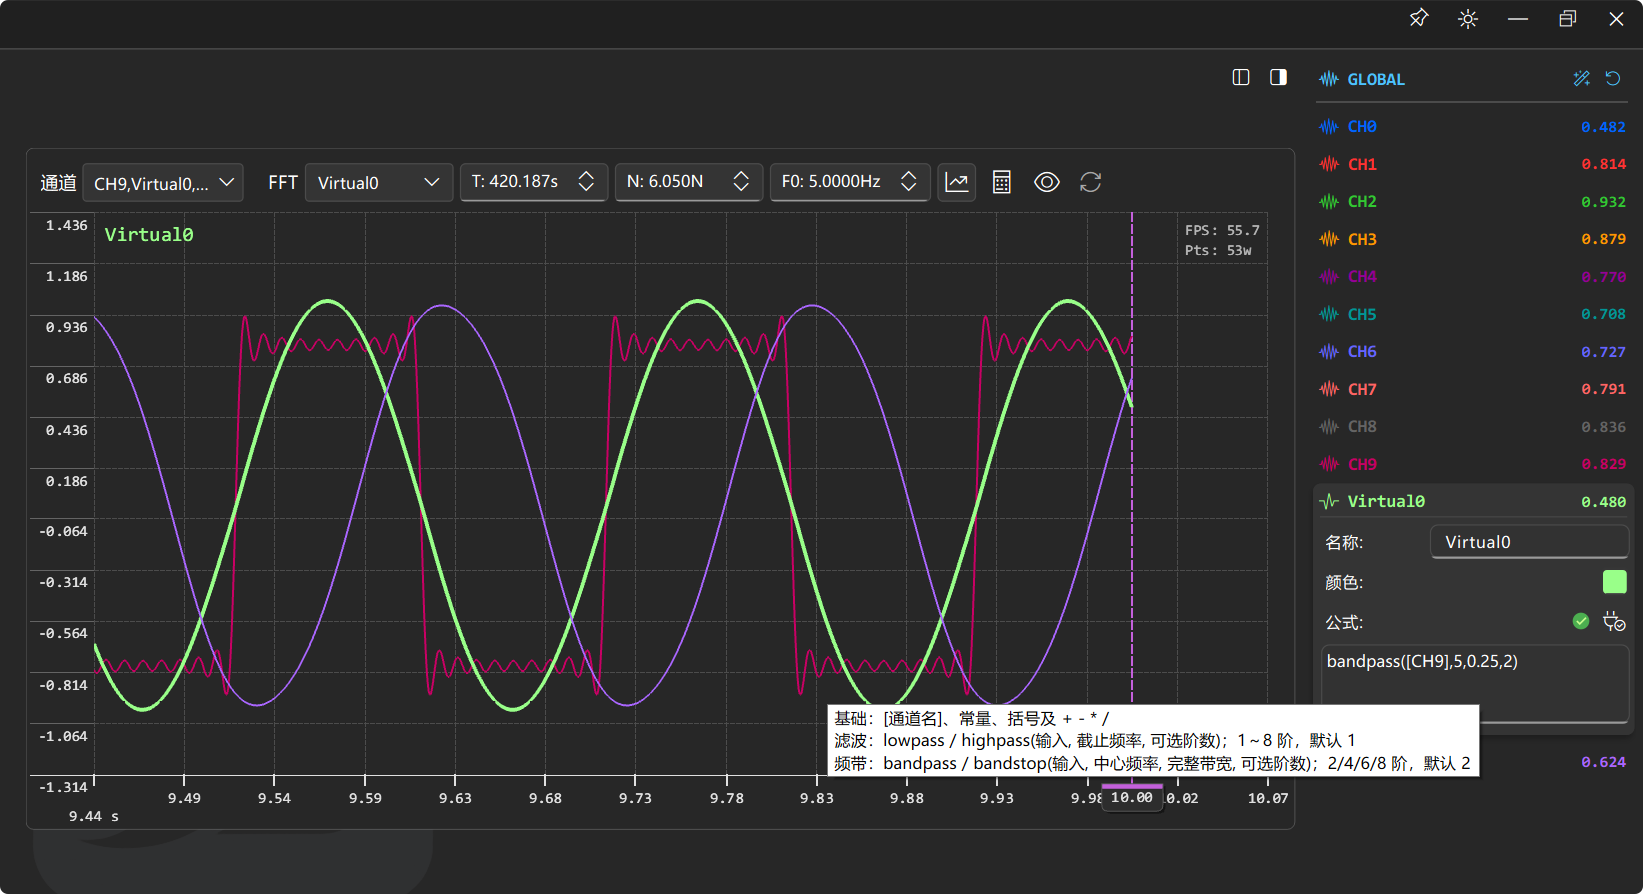Image resolution: width=1643 pixels, height=894 pixels.
Task: Click the CH9 waveform icon
Action: [x=1329, y=464]
